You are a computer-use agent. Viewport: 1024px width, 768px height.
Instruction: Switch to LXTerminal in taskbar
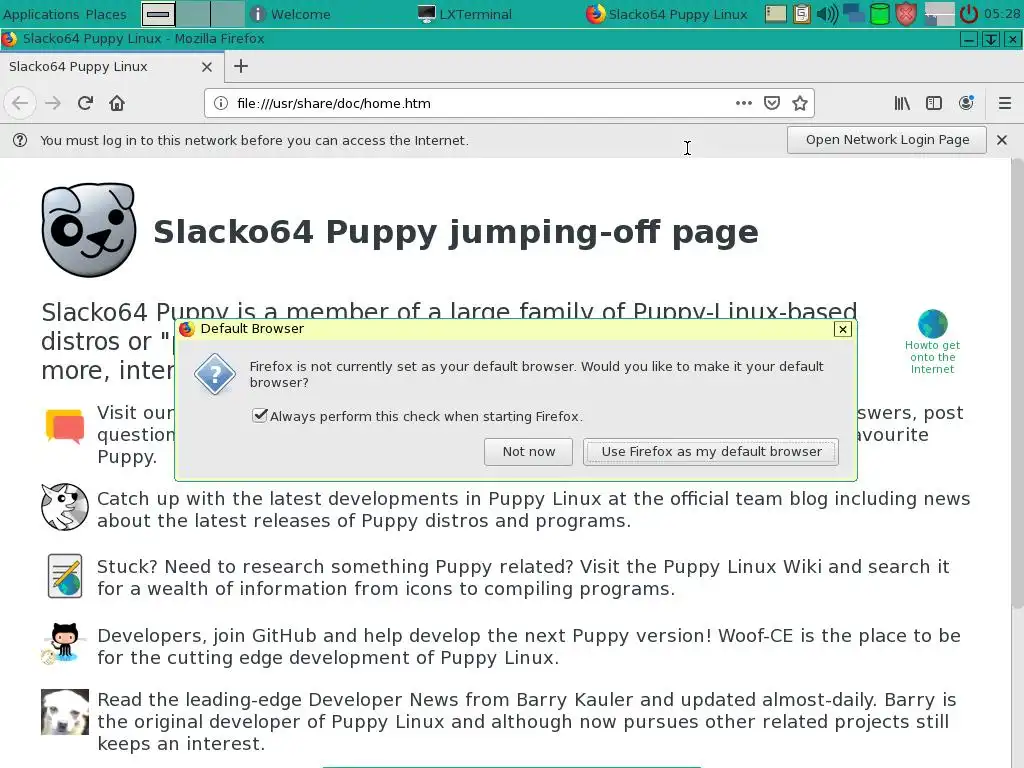pos(465,14)
